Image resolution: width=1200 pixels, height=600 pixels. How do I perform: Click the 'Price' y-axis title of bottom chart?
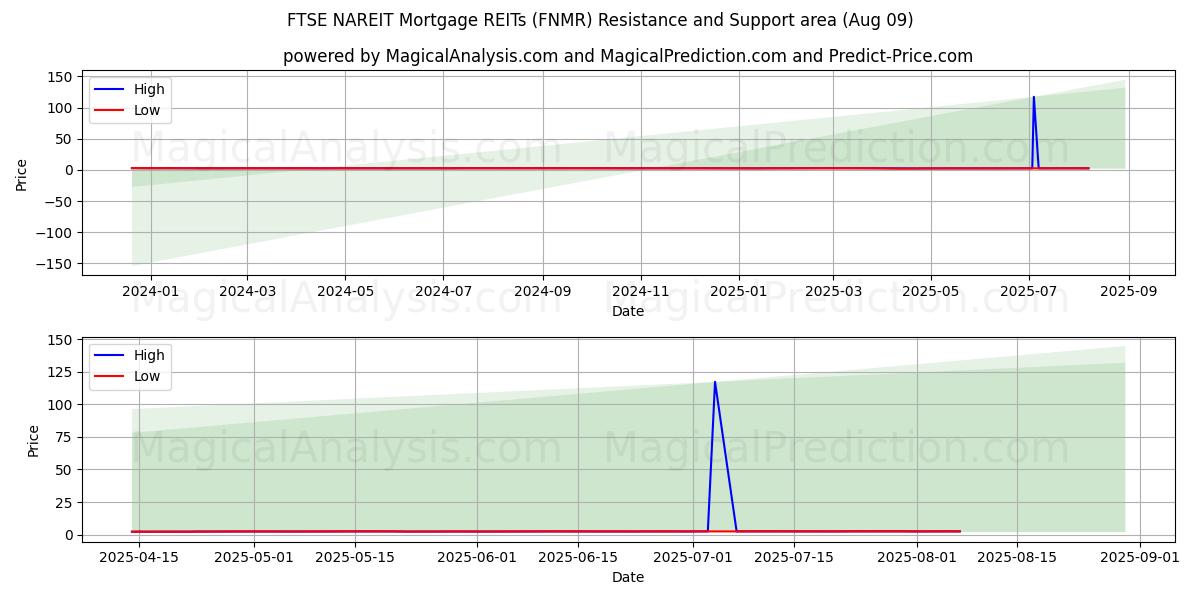(x=34, y=441)
